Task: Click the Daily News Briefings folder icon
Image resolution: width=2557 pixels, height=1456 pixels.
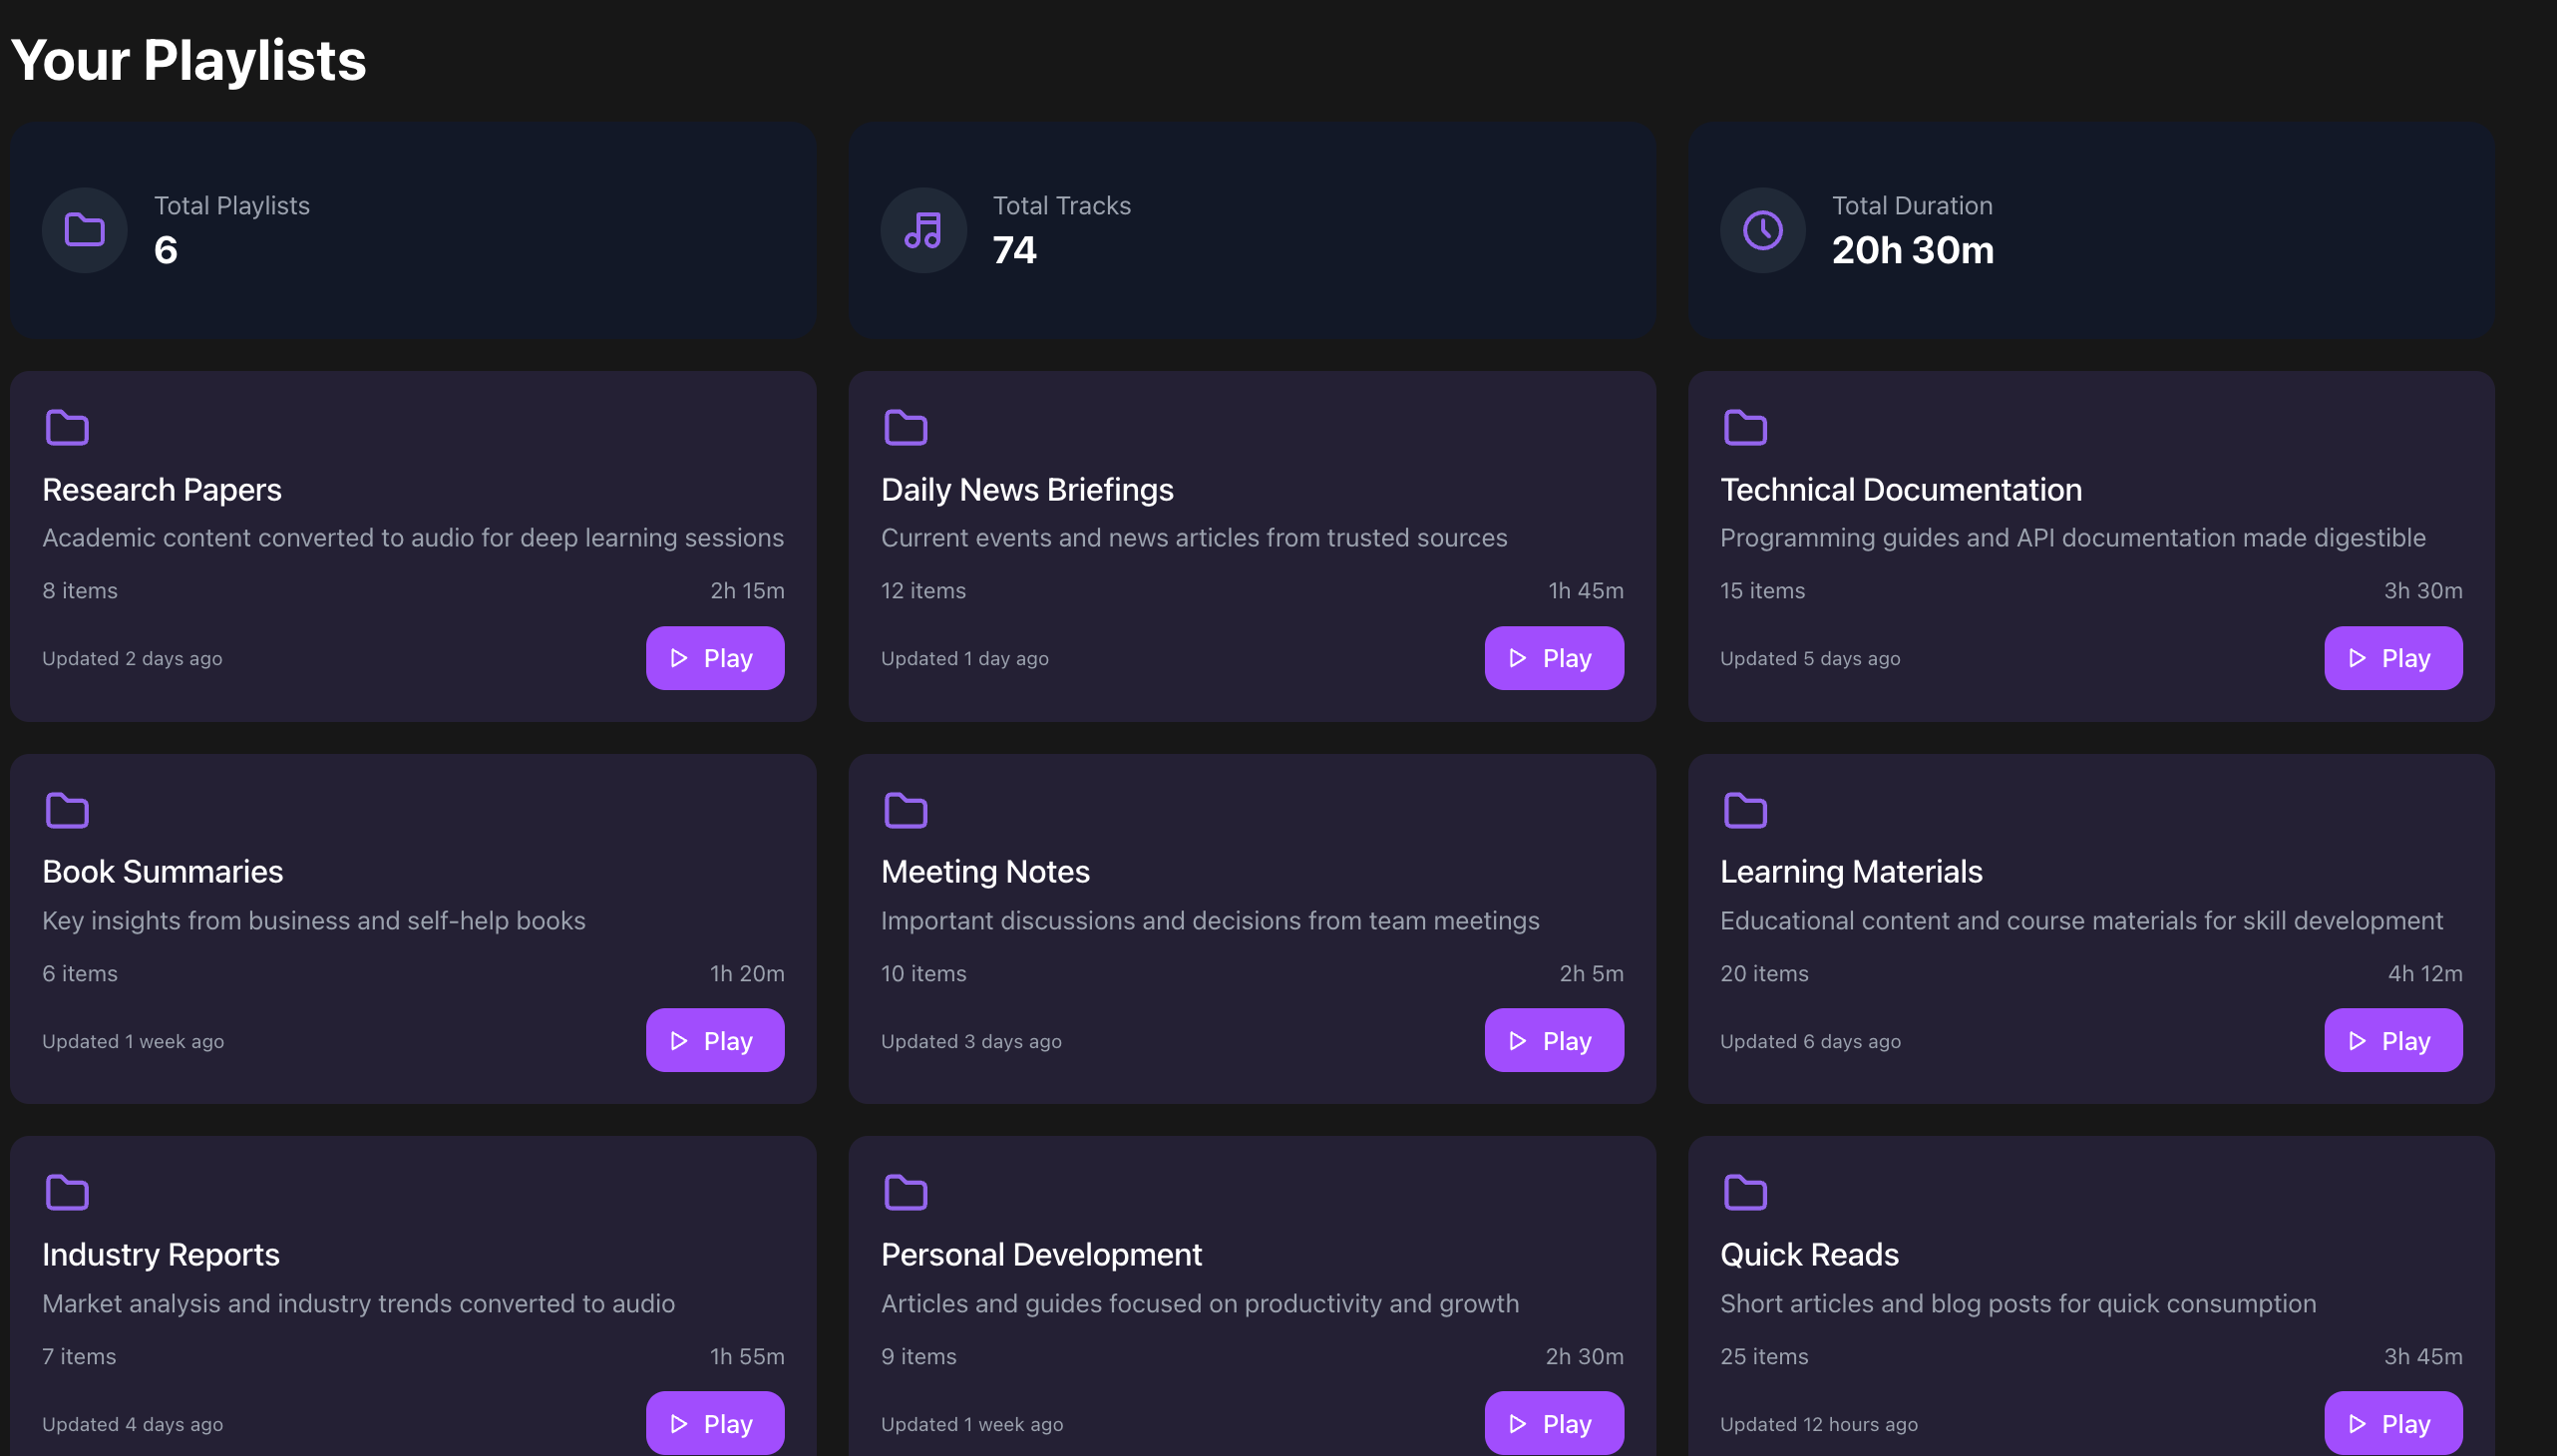Action: click(x=905, y=428)
